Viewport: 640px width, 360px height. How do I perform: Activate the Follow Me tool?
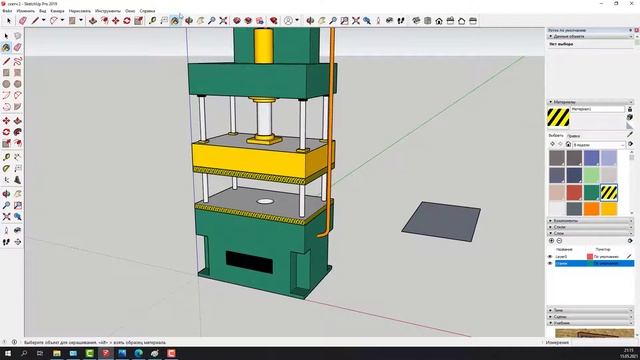[x=18, y=132]
